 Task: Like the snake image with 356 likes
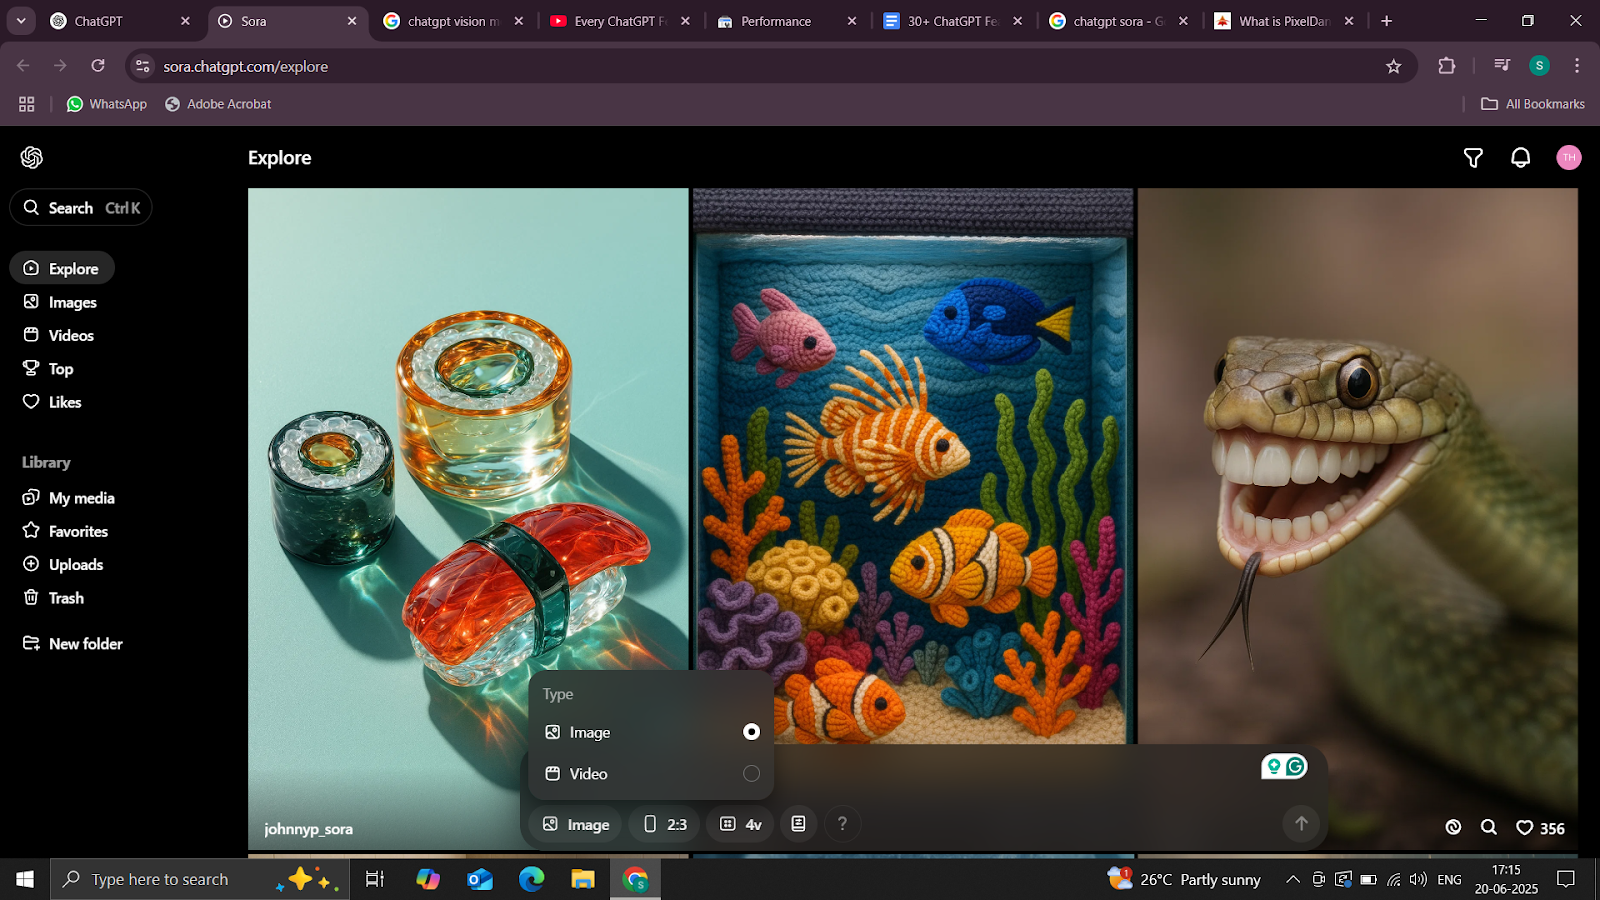pyautogui.click(x=1540, y=828)
